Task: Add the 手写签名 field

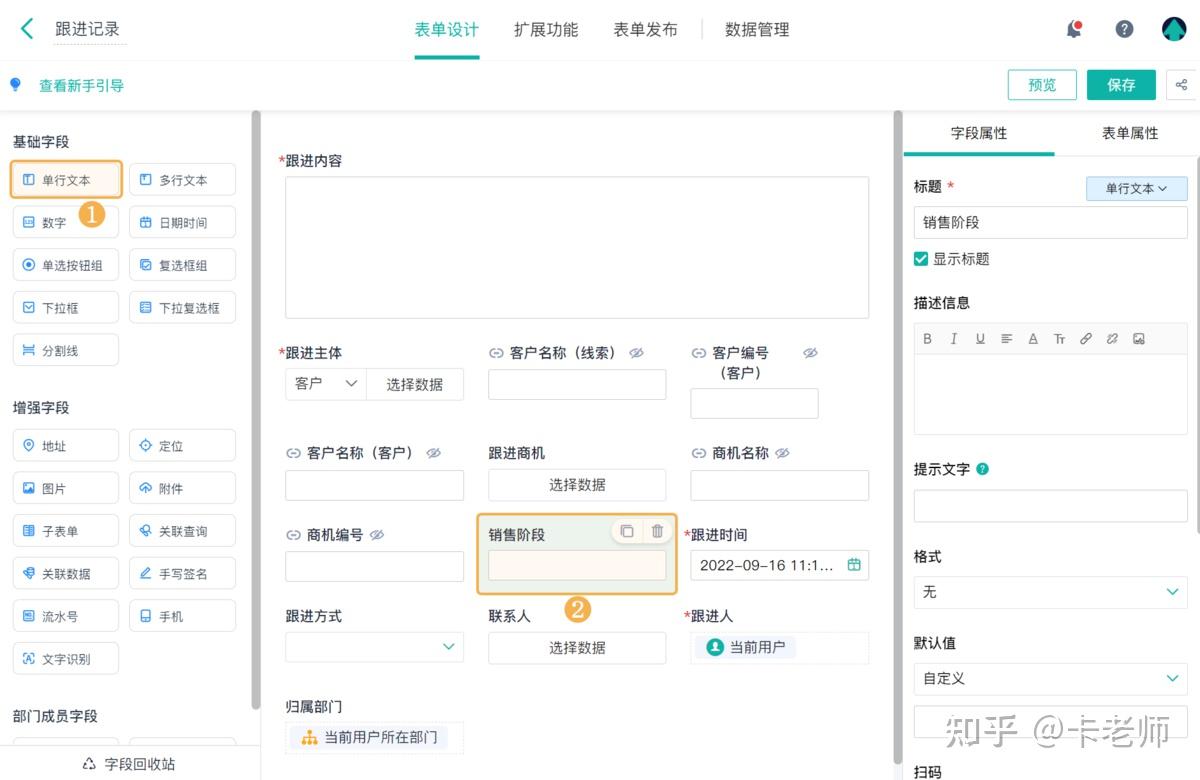Action: pos(182,573)
